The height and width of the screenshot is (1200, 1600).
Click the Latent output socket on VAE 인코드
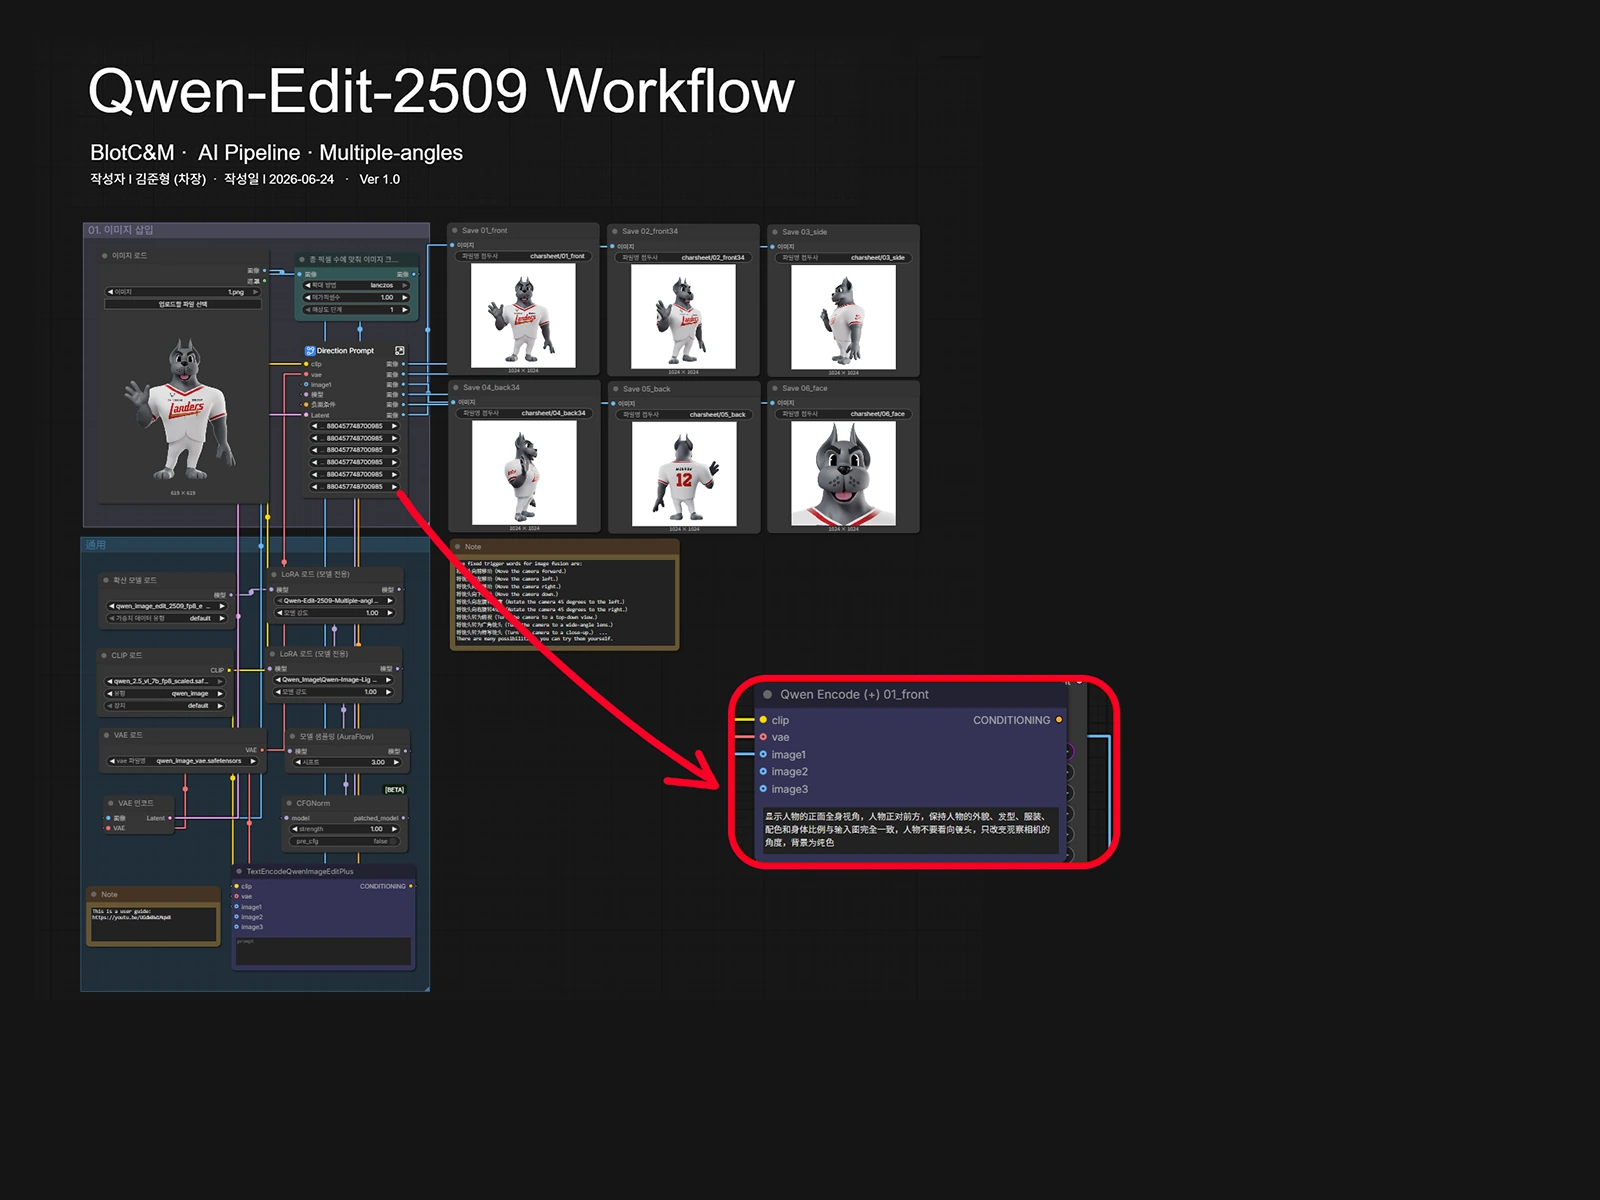pyautogui.click(x=170, y=818)
